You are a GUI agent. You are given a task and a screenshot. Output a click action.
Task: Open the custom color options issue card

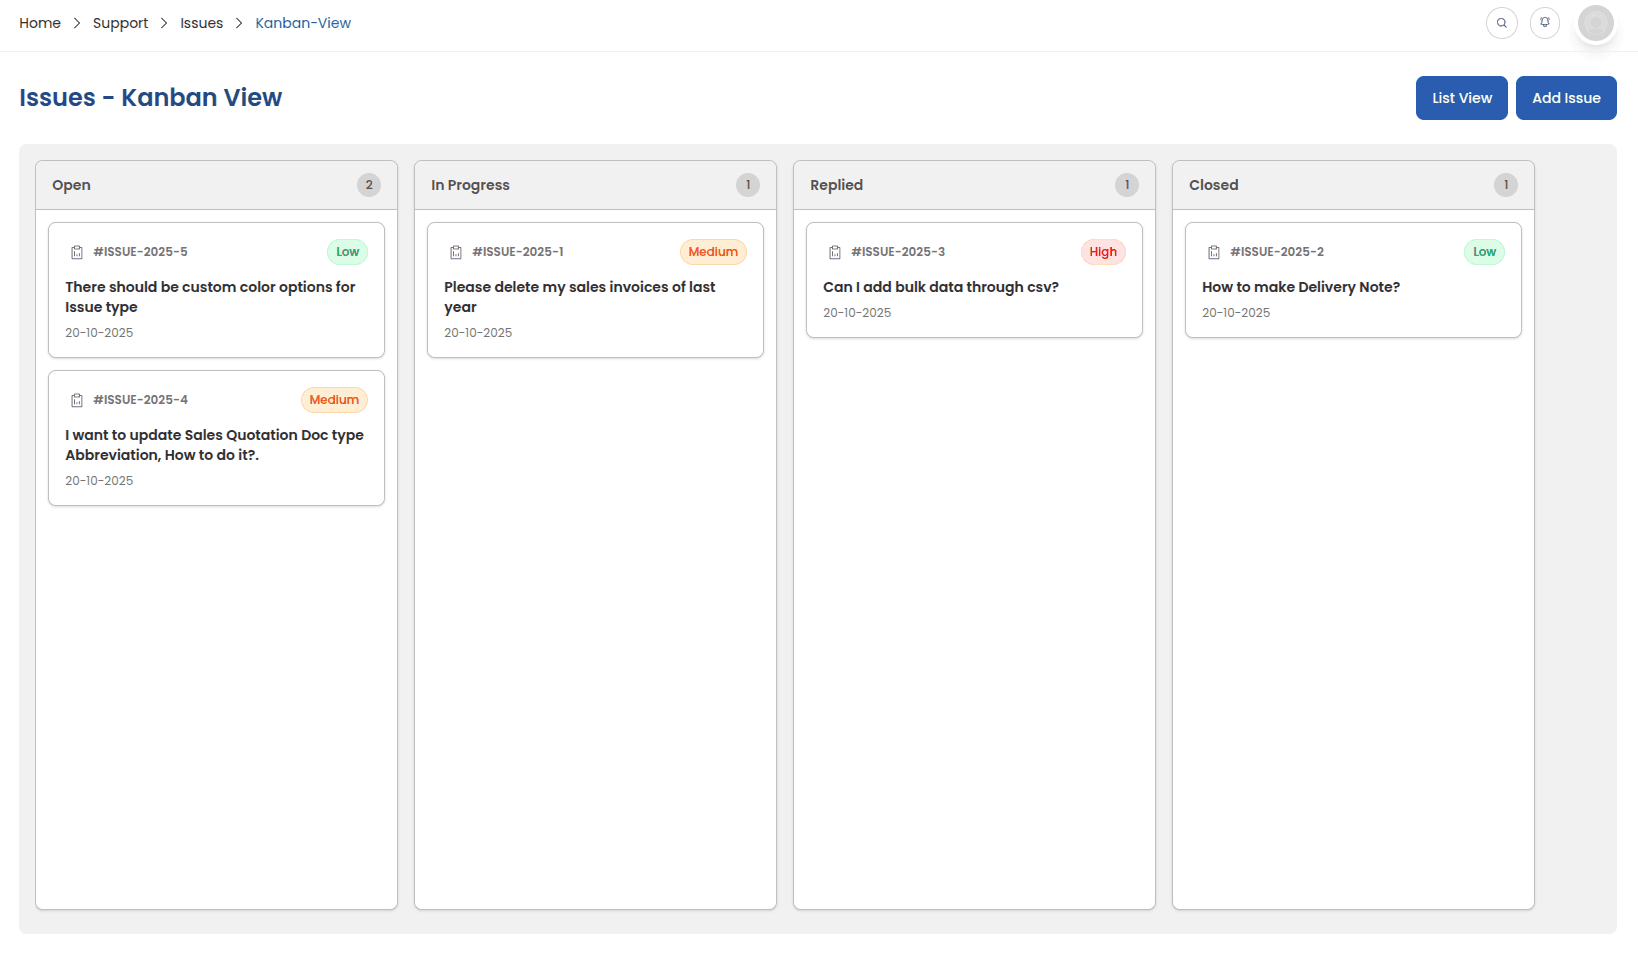pyautogui.click(x=210, y=297)
